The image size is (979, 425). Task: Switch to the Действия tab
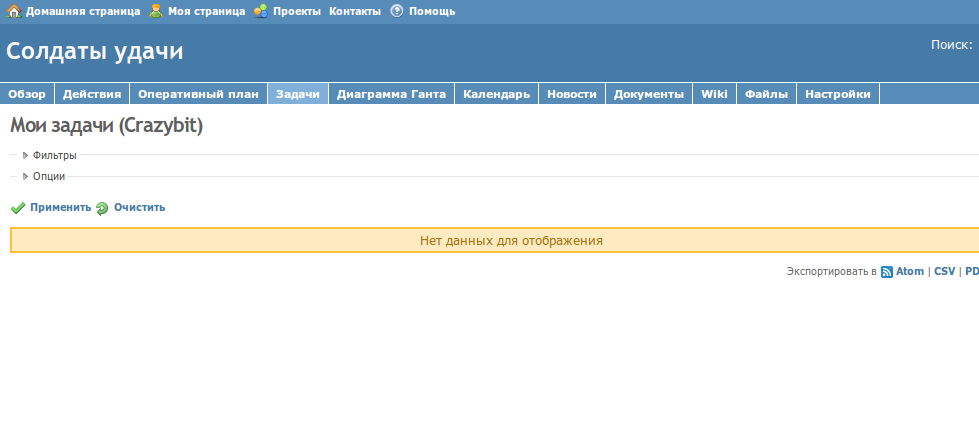(92, 94)
